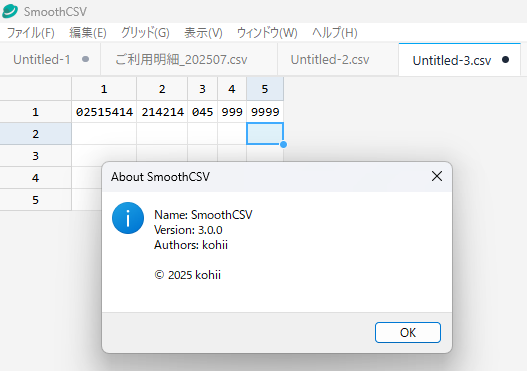Open the ファイル(F) menu
Image resolution: width=527 pixels, height=371 pixels.
31,33
